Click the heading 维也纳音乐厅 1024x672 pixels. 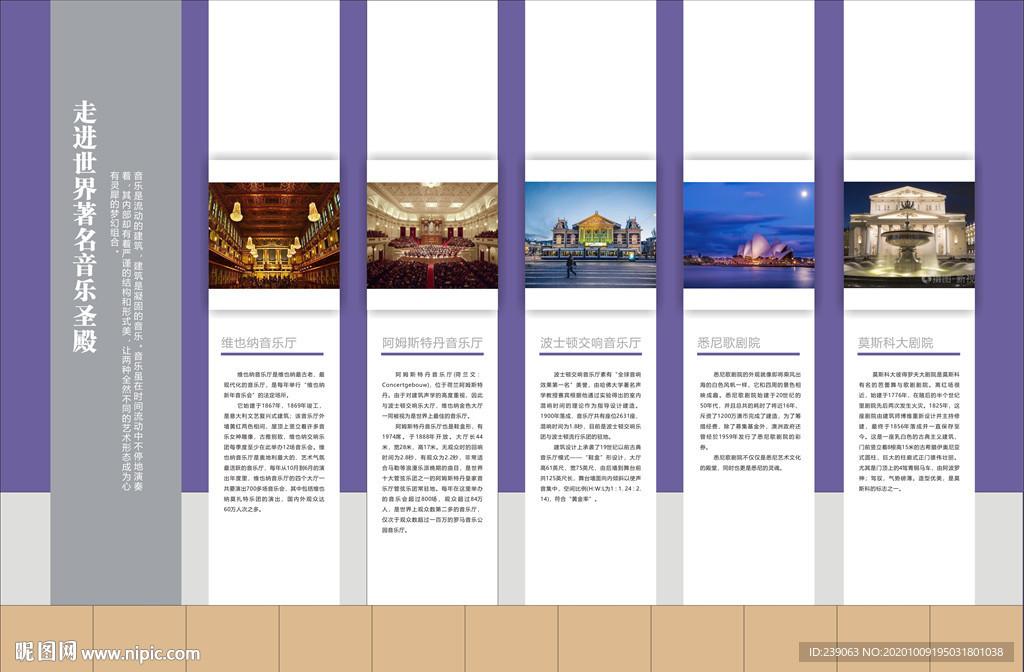259,343
